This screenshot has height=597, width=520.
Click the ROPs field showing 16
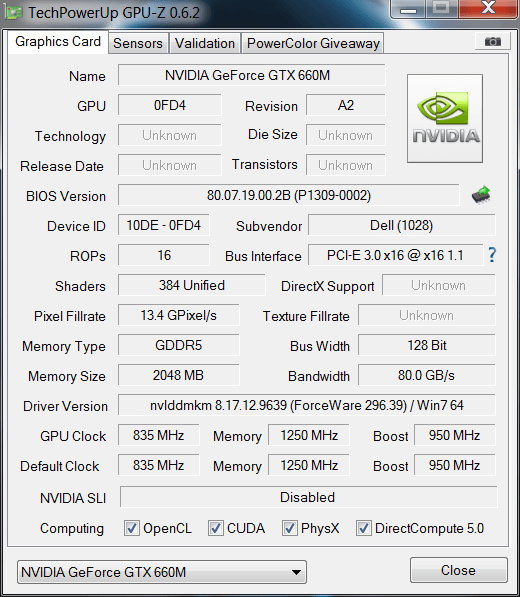[x=163, y=255]
